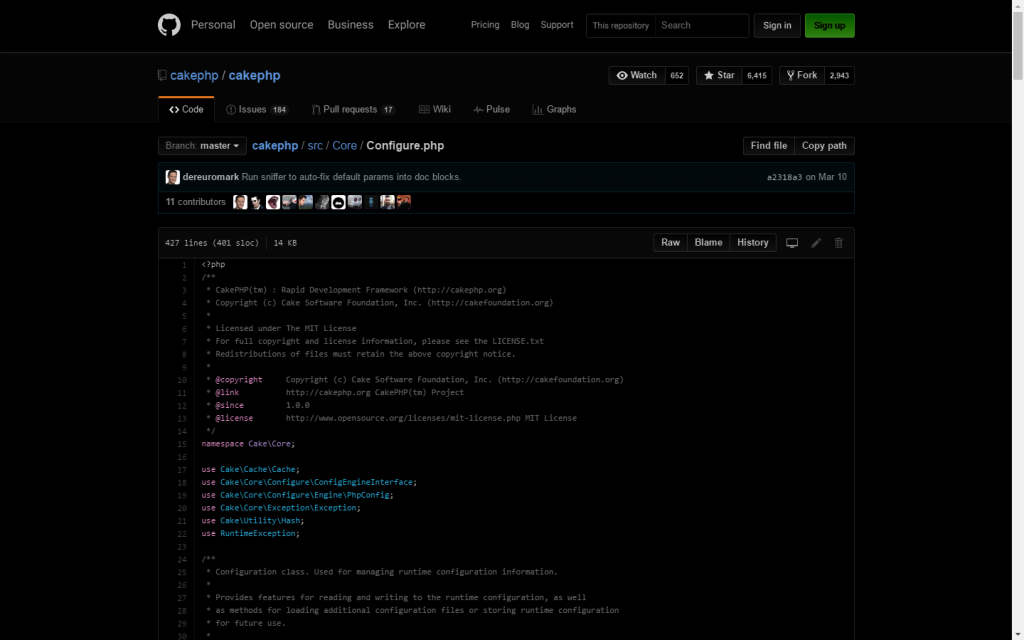This screenshot has width=1024, height=640.
Task: Open the Pulse tab
Action: [x=492, y=110]
